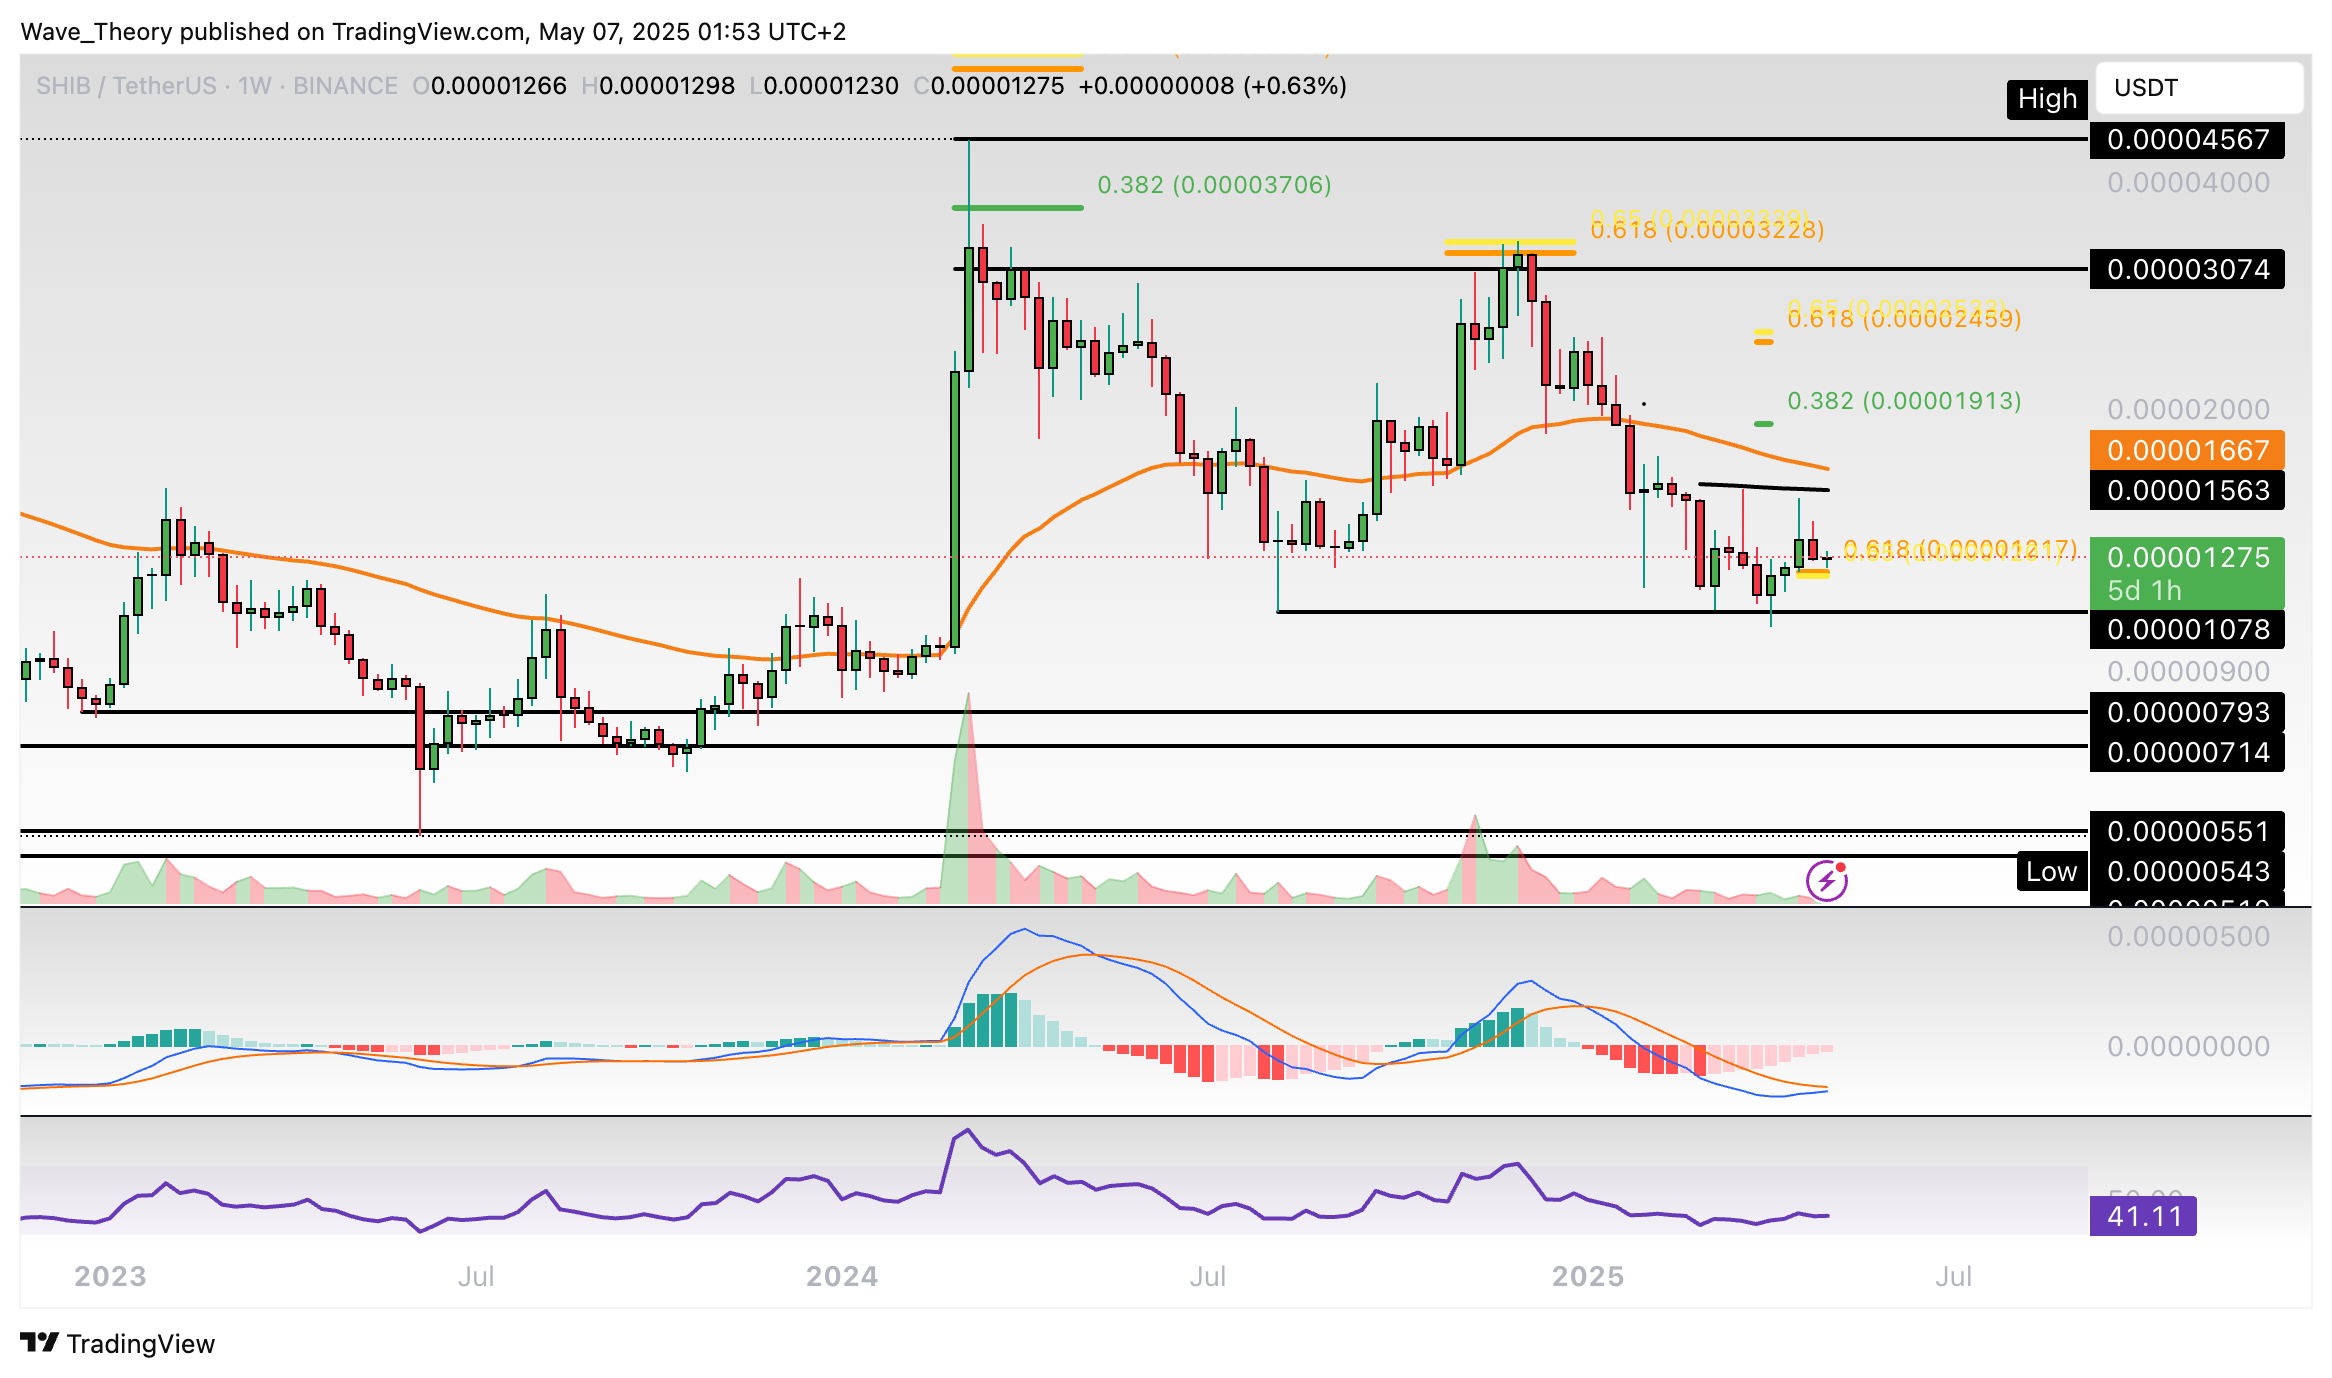Click the 0.00004567 high price tag
The image size is (2332, 1378).
(2186, 139)
